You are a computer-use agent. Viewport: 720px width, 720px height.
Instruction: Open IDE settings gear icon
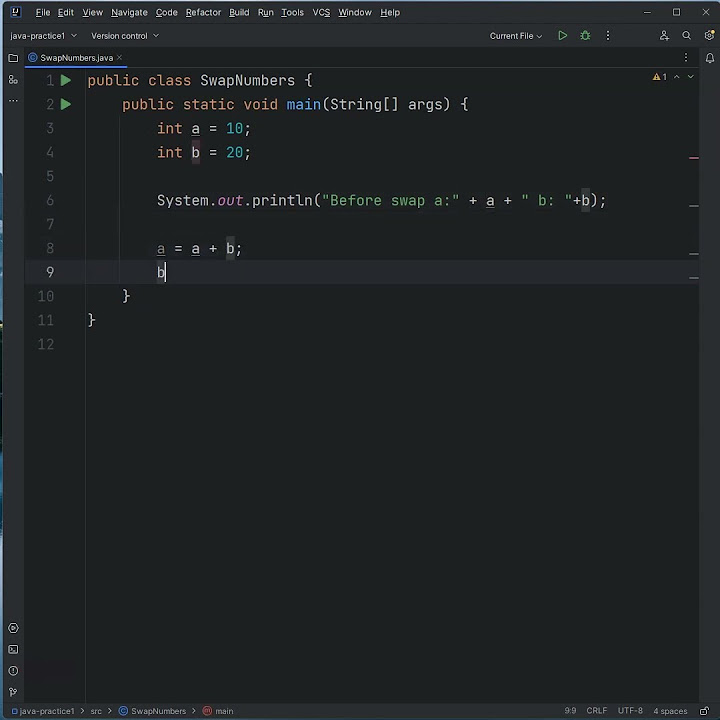pyautogui.click(x=709, y=35)
